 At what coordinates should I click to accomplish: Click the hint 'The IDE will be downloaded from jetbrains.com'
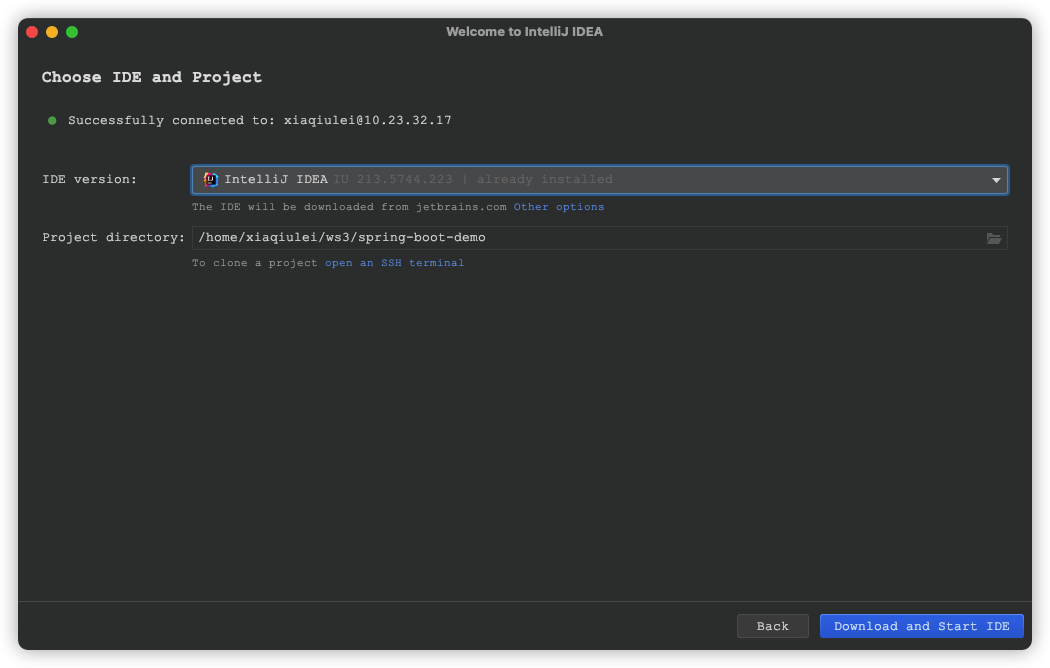[350, 207]
